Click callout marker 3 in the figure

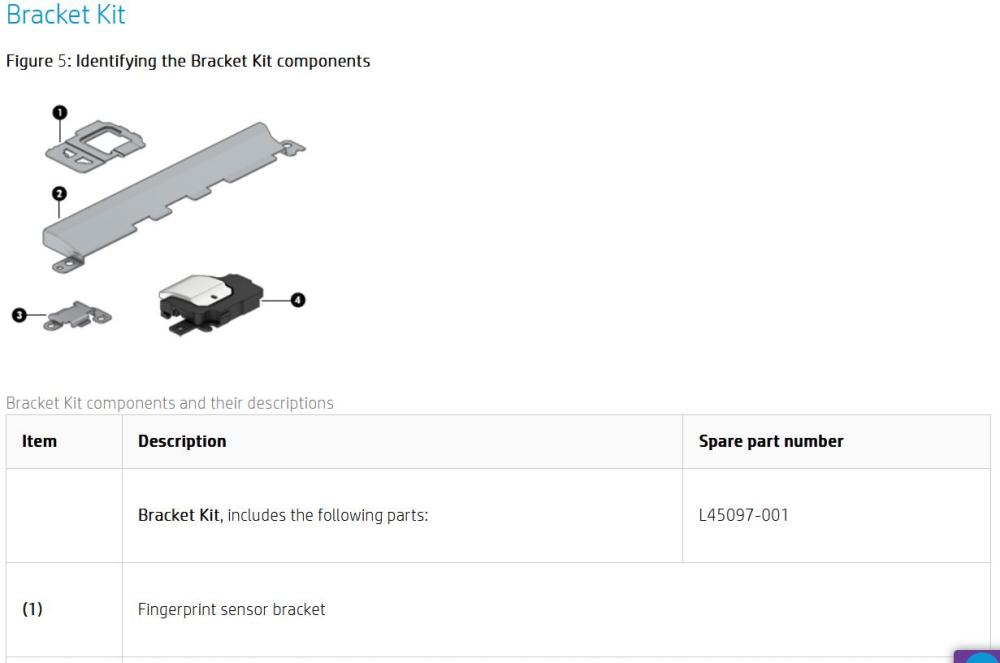19,314
